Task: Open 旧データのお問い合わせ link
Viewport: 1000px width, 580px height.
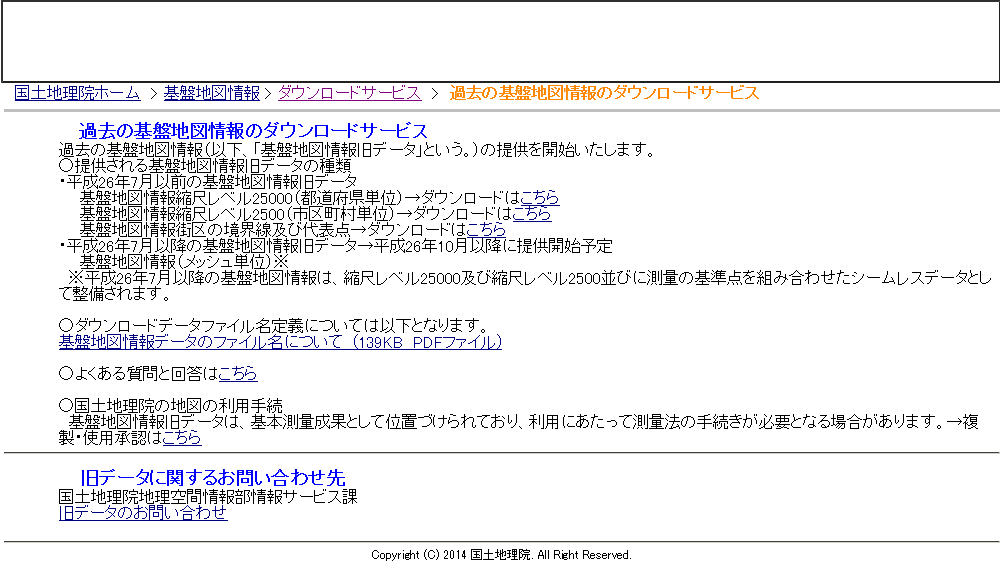Action: [x=143, y=512]
